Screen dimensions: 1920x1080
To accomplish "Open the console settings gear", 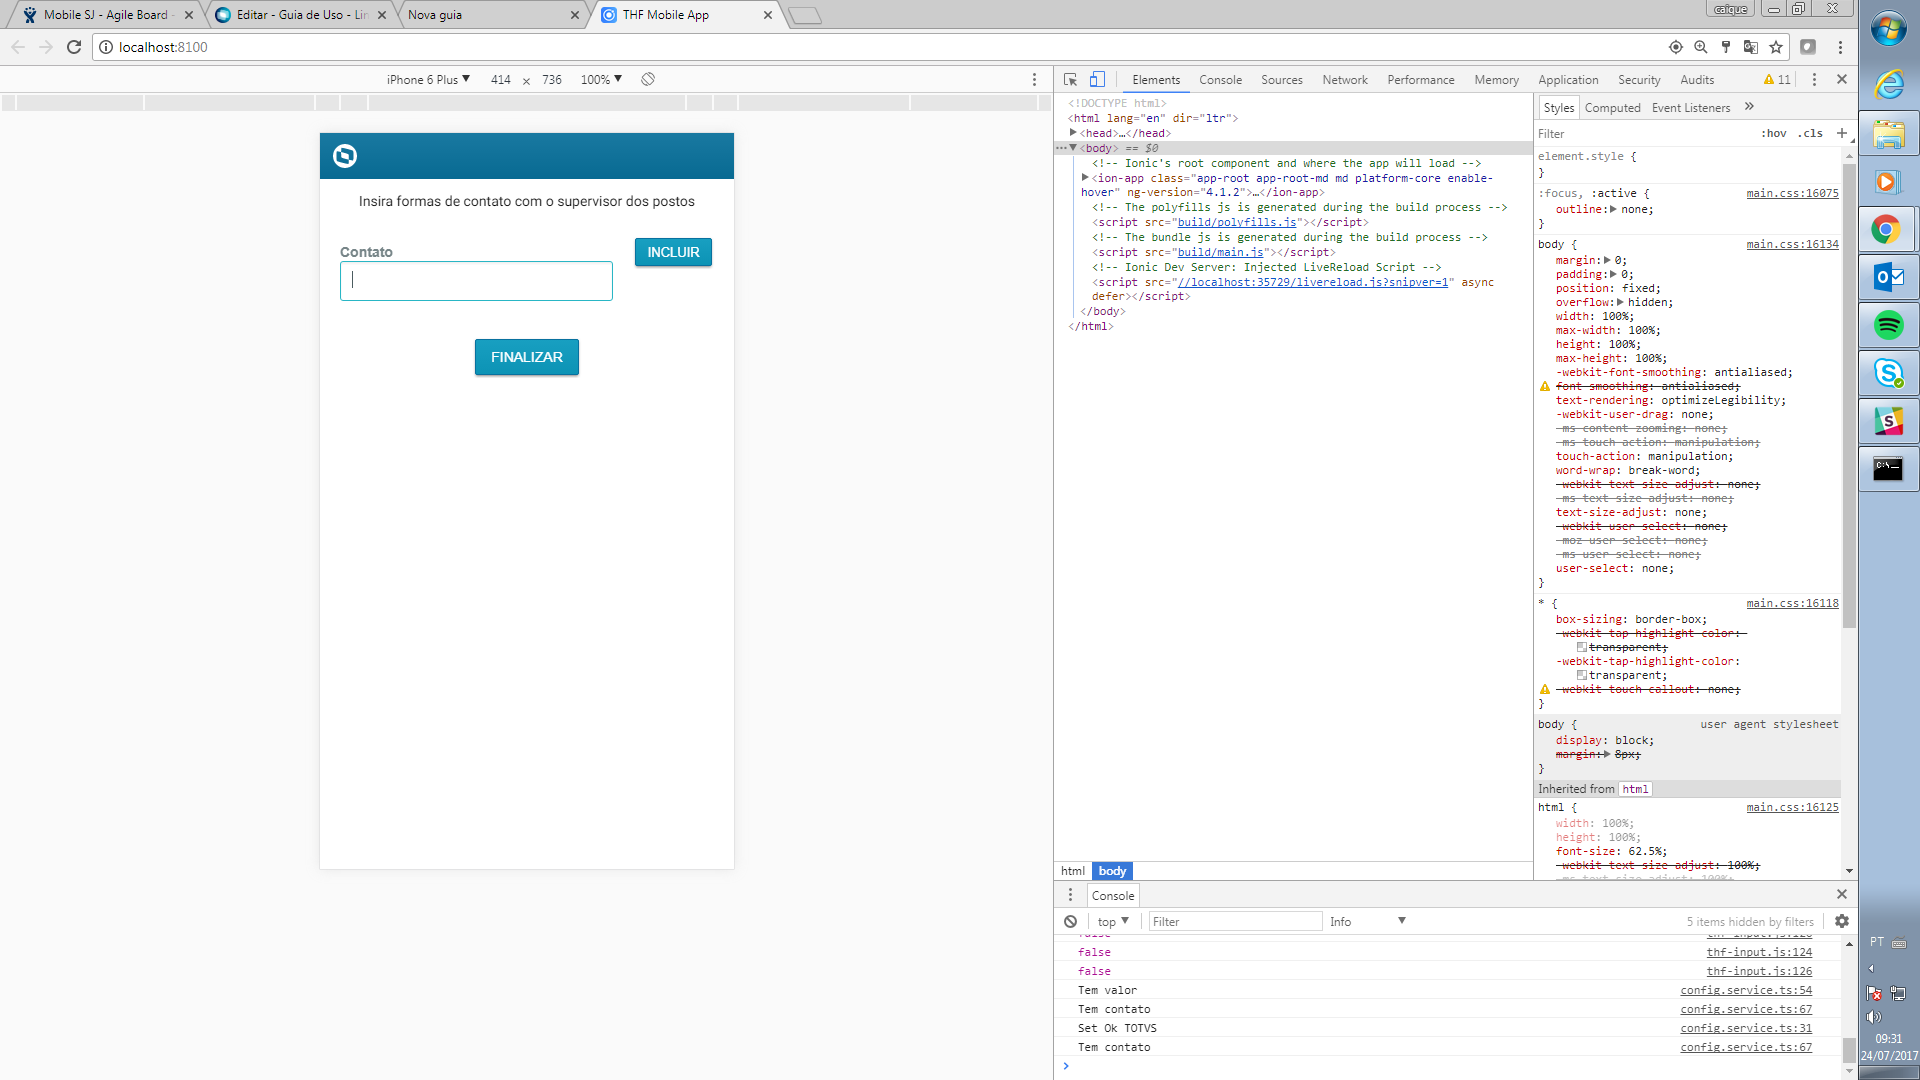I will (1842, 921).
